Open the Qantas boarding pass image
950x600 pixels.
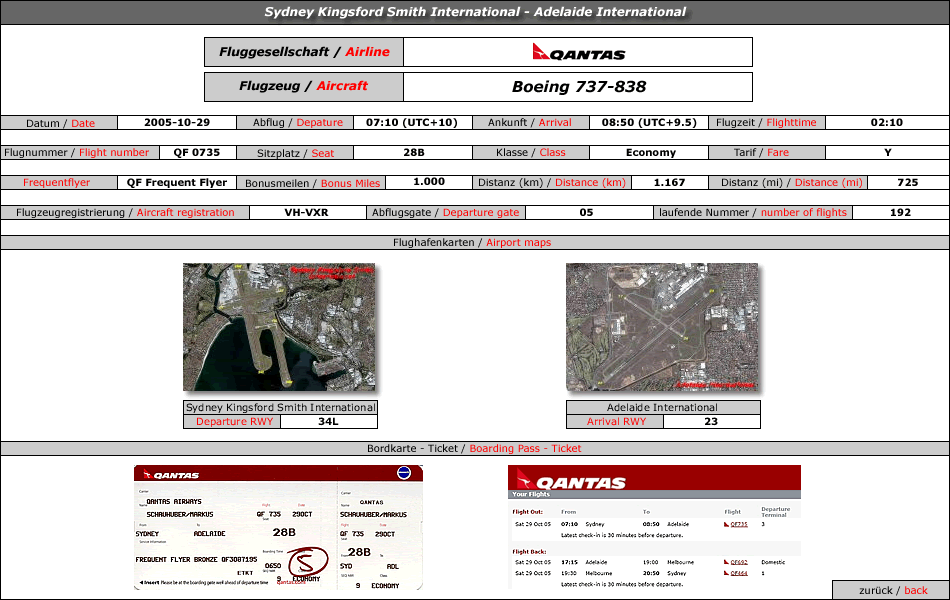click(278, 527)
